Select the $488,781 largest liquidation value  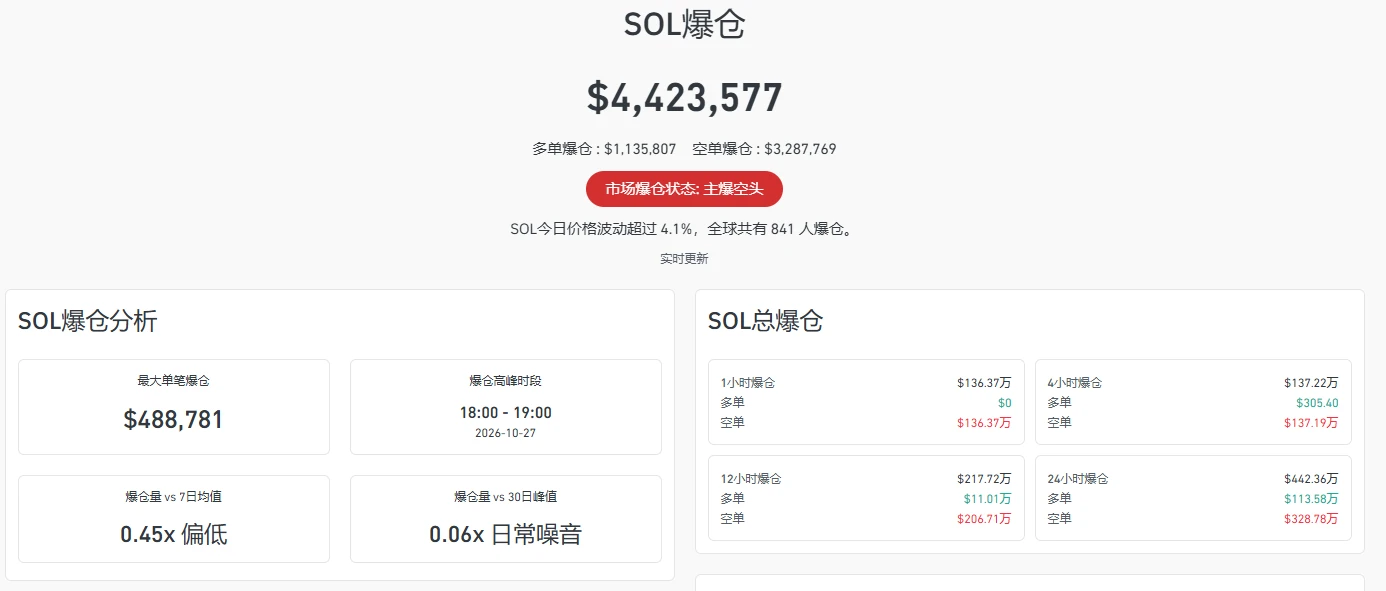click(174, 419)
